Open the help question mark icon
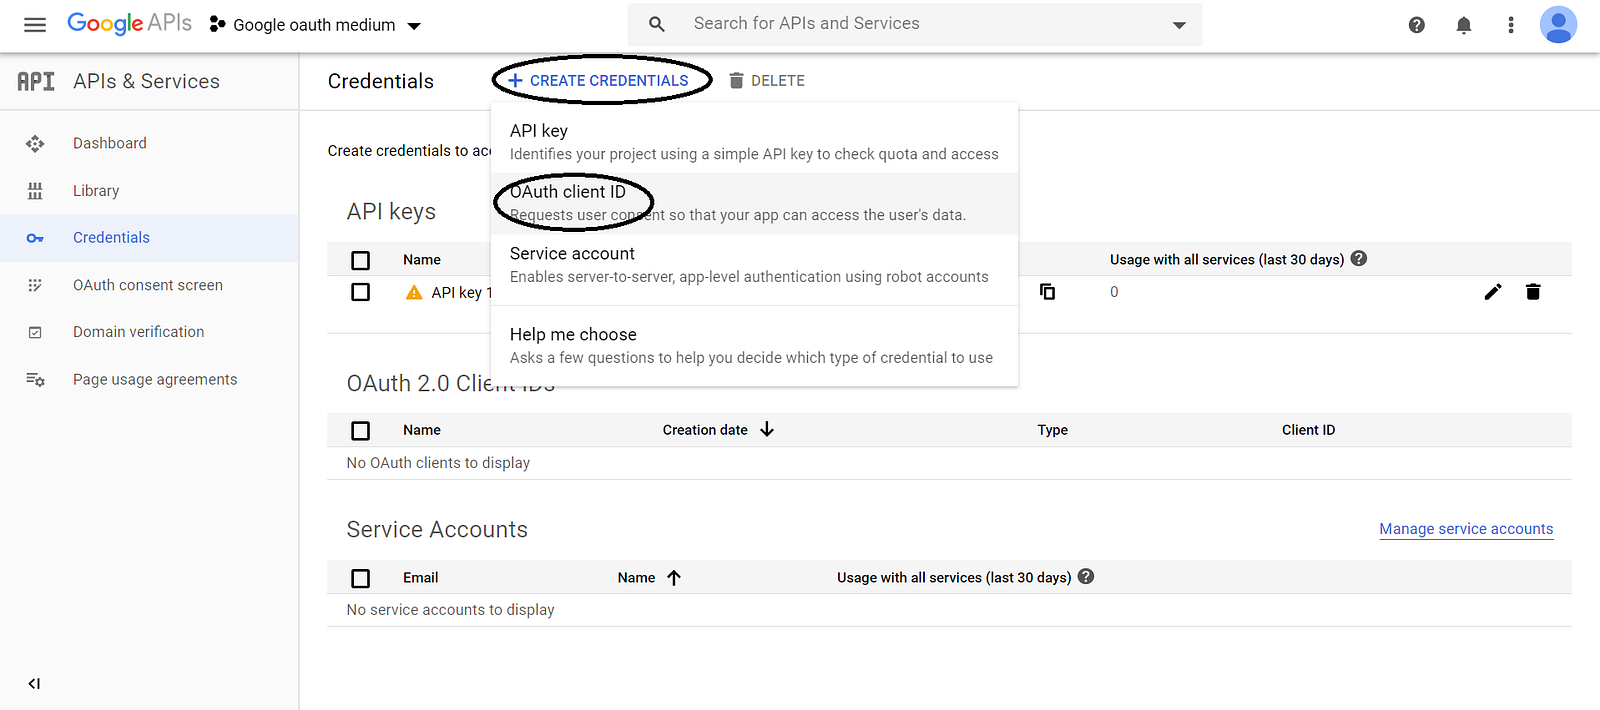 point(1417,25)
